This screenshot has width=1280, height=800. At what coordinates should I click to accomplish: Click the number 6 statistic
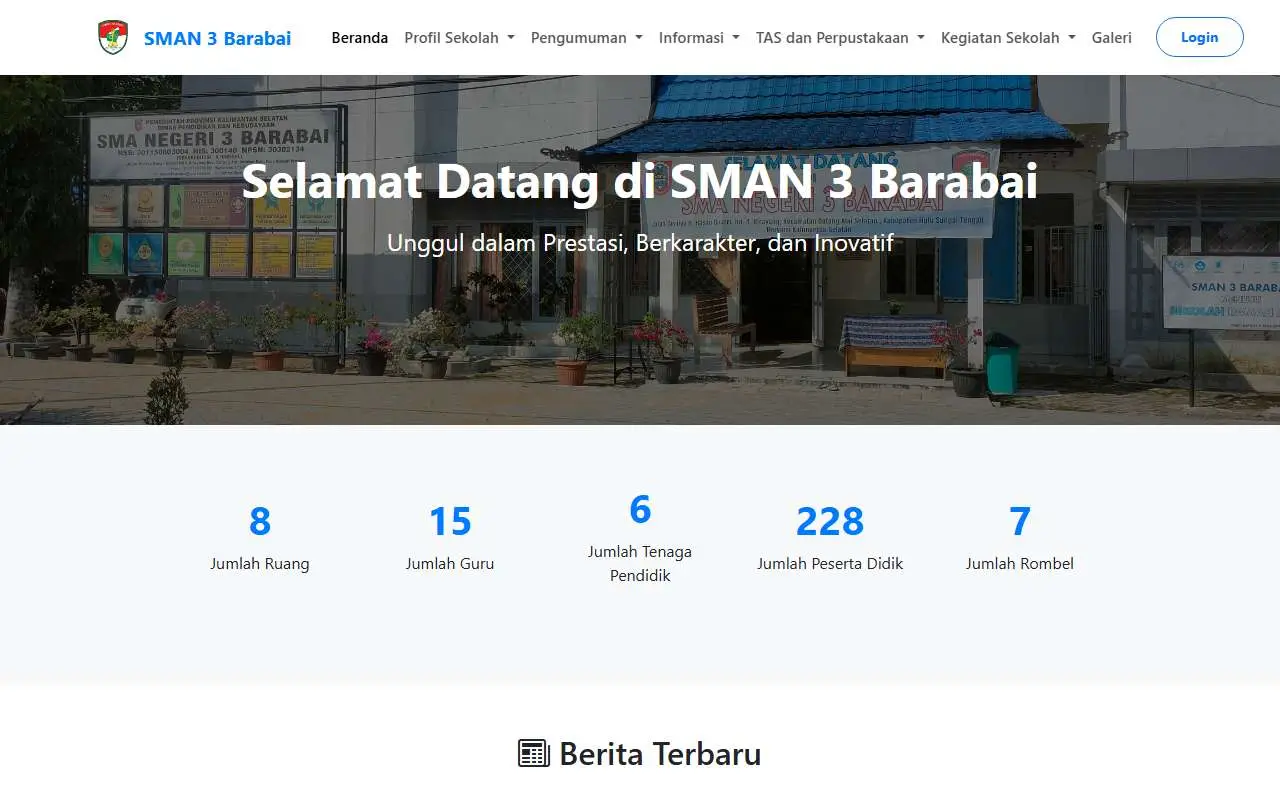[640, 509]
